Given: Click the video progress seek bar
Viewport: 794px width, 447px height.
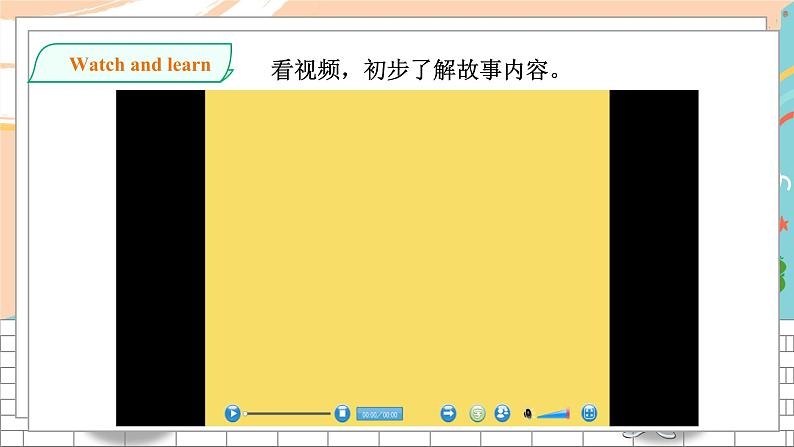Looking at the screenshot, I should pyautogui.click(x=287, y=414).
